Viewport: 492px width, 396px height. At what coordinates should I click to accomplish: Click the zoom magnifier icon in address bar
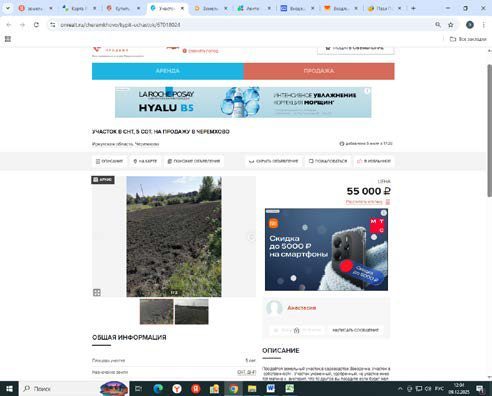click(438, 25)
